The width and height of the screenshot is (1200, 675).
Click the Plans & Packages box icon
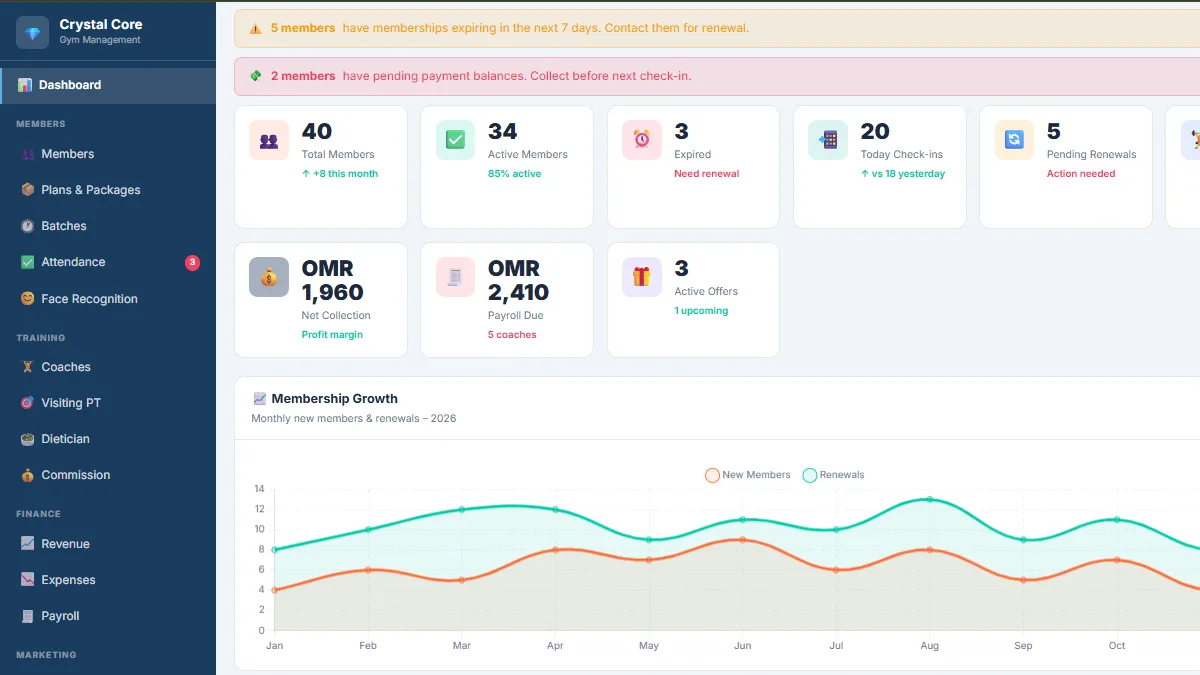28,190
